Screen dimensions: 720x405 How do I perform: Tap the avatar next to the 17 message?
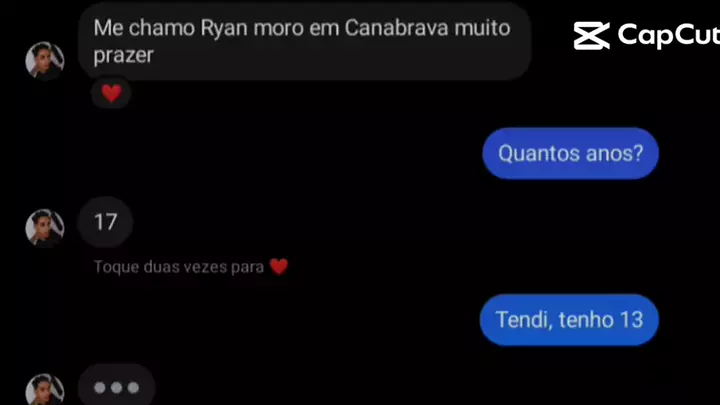click(45, 228)
